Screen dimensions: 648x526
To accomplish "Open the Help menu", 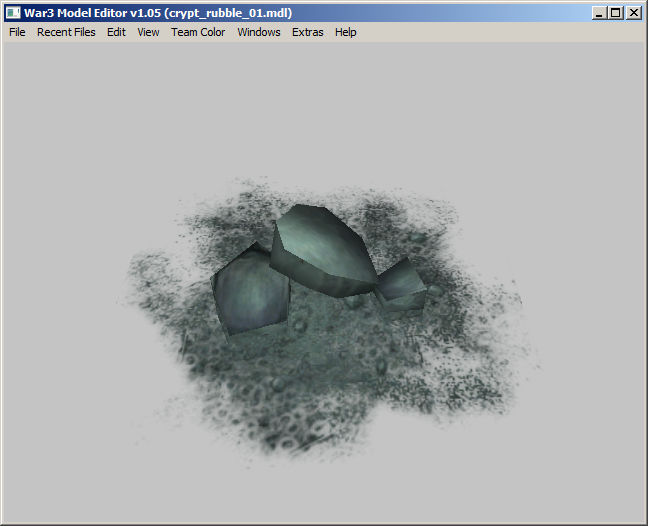I will pyautogui.click(x=345, y=32).
